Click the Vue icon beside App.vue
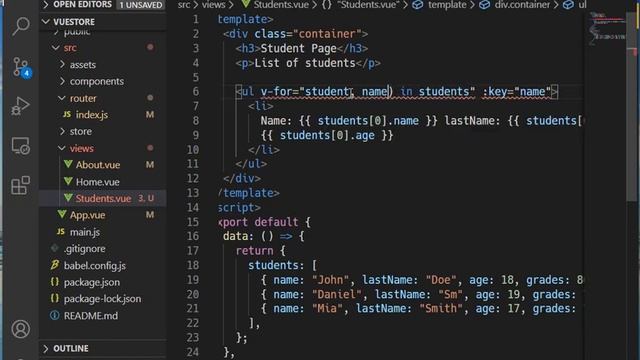 click(62, 214)
